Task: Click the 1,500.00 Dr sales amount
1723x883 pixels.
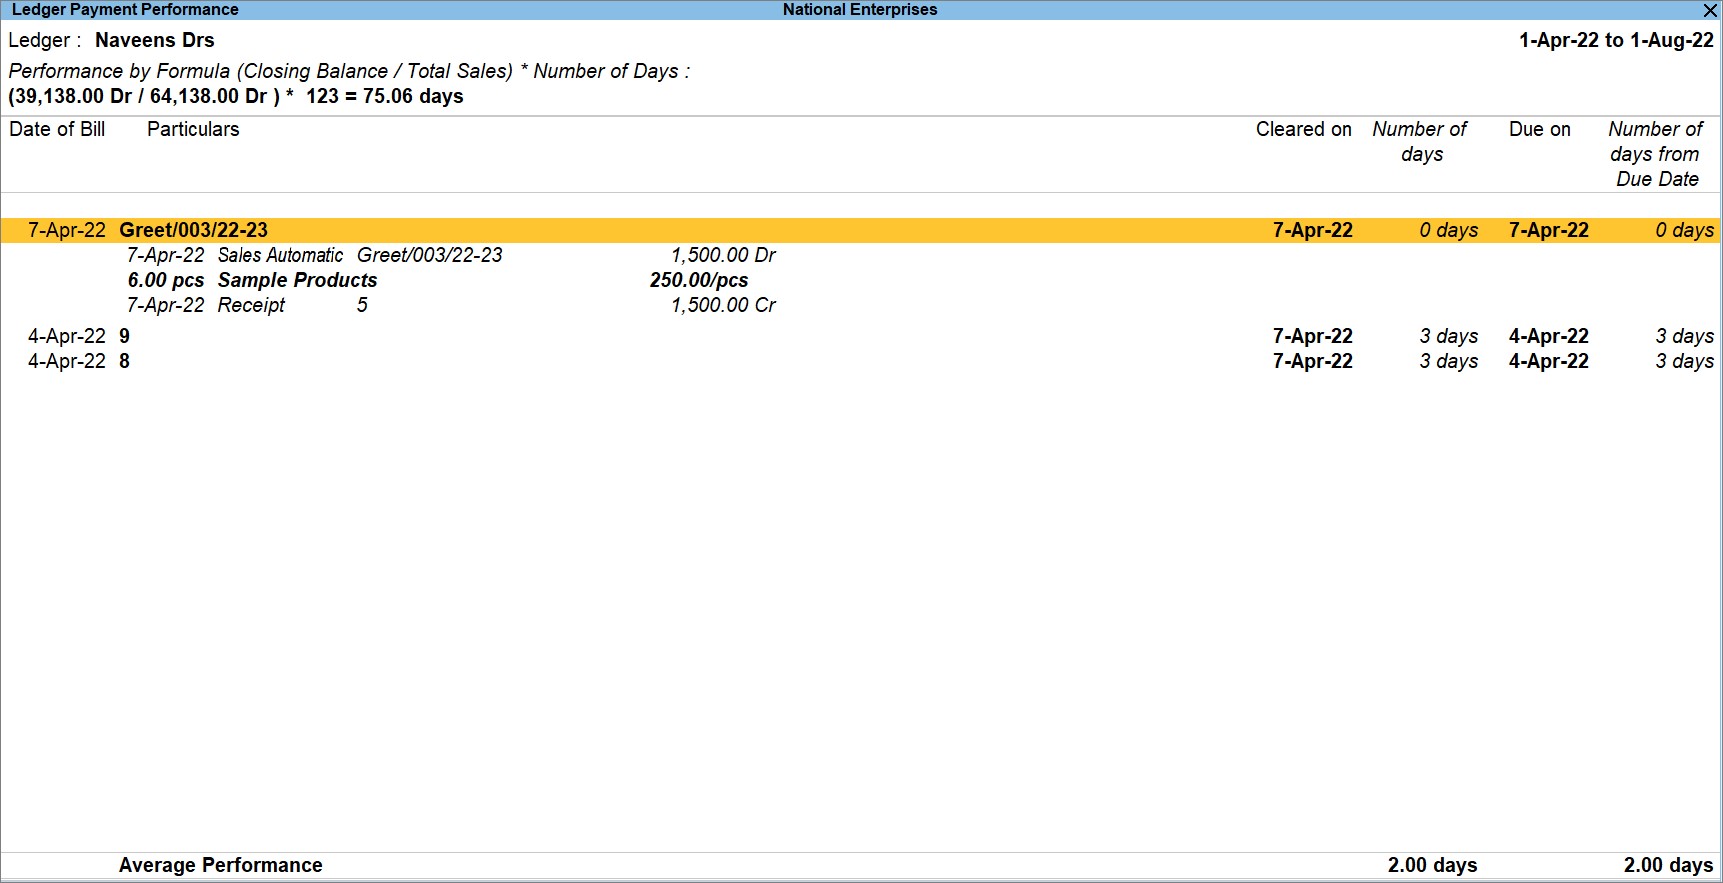Action: (723, 255)
